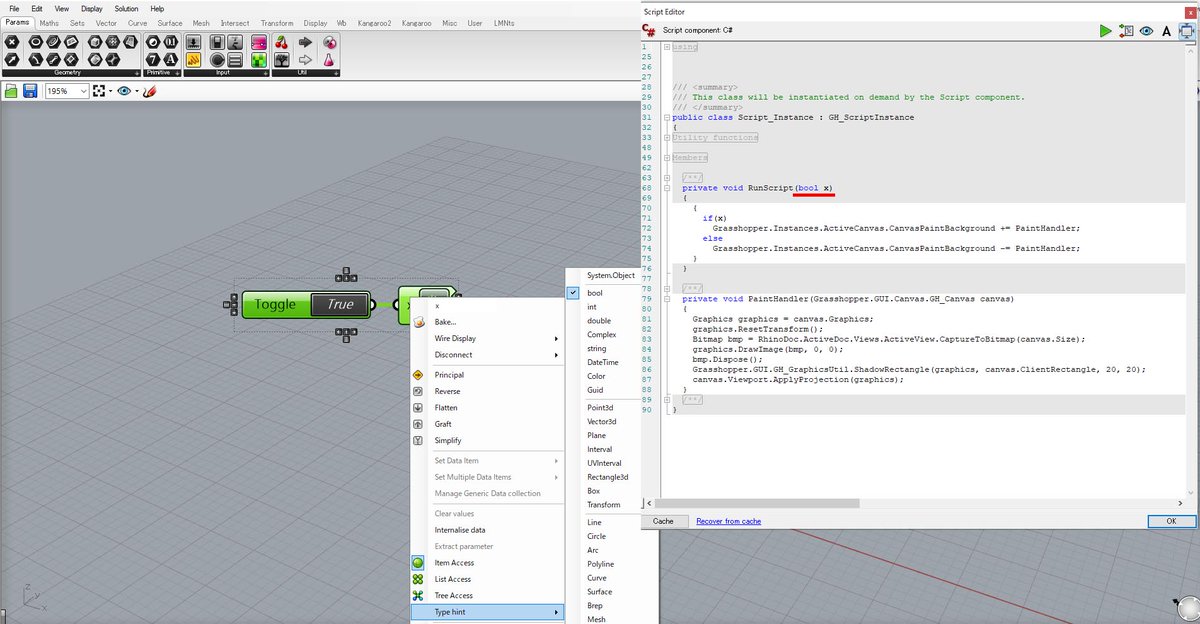Select the cherry Cluster icon in Util
This screenshot has width=1200, height=624.
tap(279, 43)
